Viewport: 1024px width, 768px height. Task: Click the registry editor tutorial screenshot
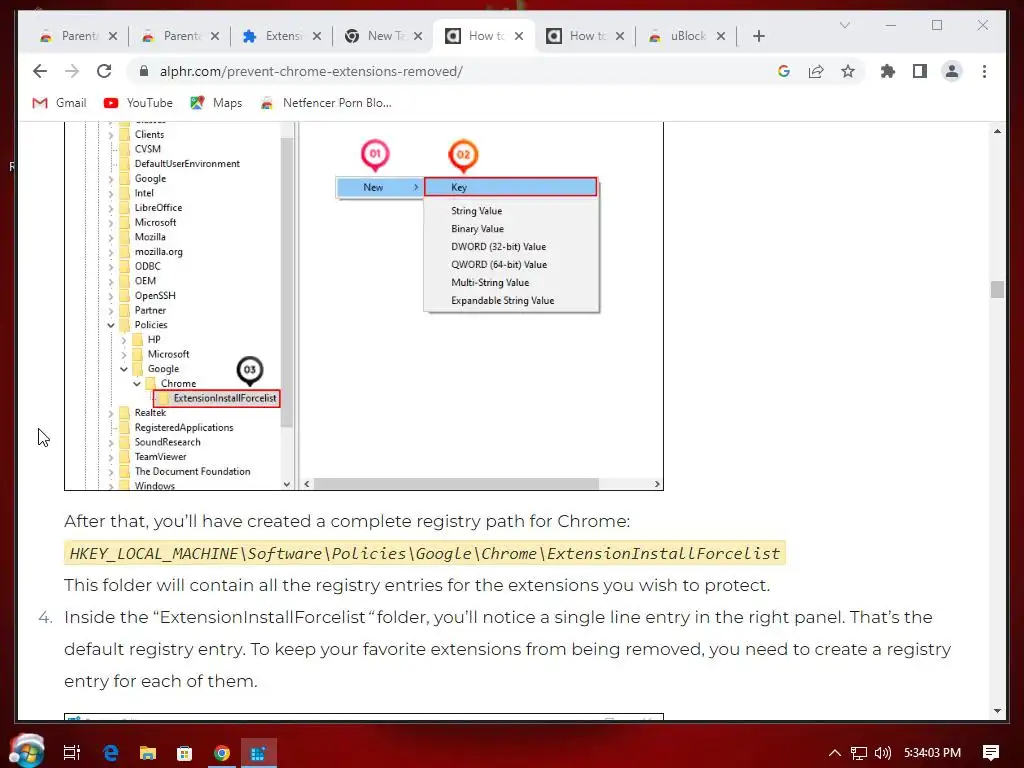(x=364, y=306)
